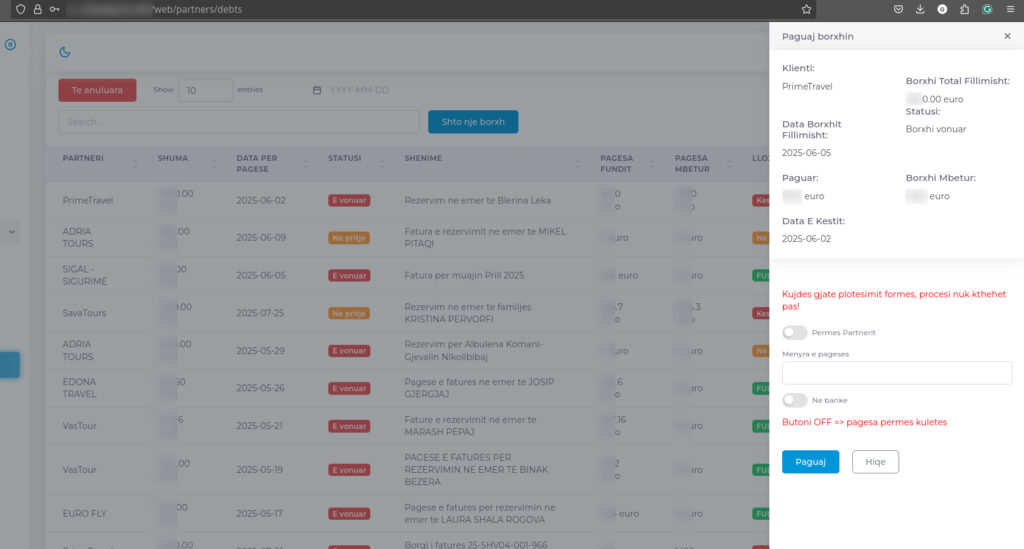
Task: Toggle dark mode with the moon icon
Action: 65,52
